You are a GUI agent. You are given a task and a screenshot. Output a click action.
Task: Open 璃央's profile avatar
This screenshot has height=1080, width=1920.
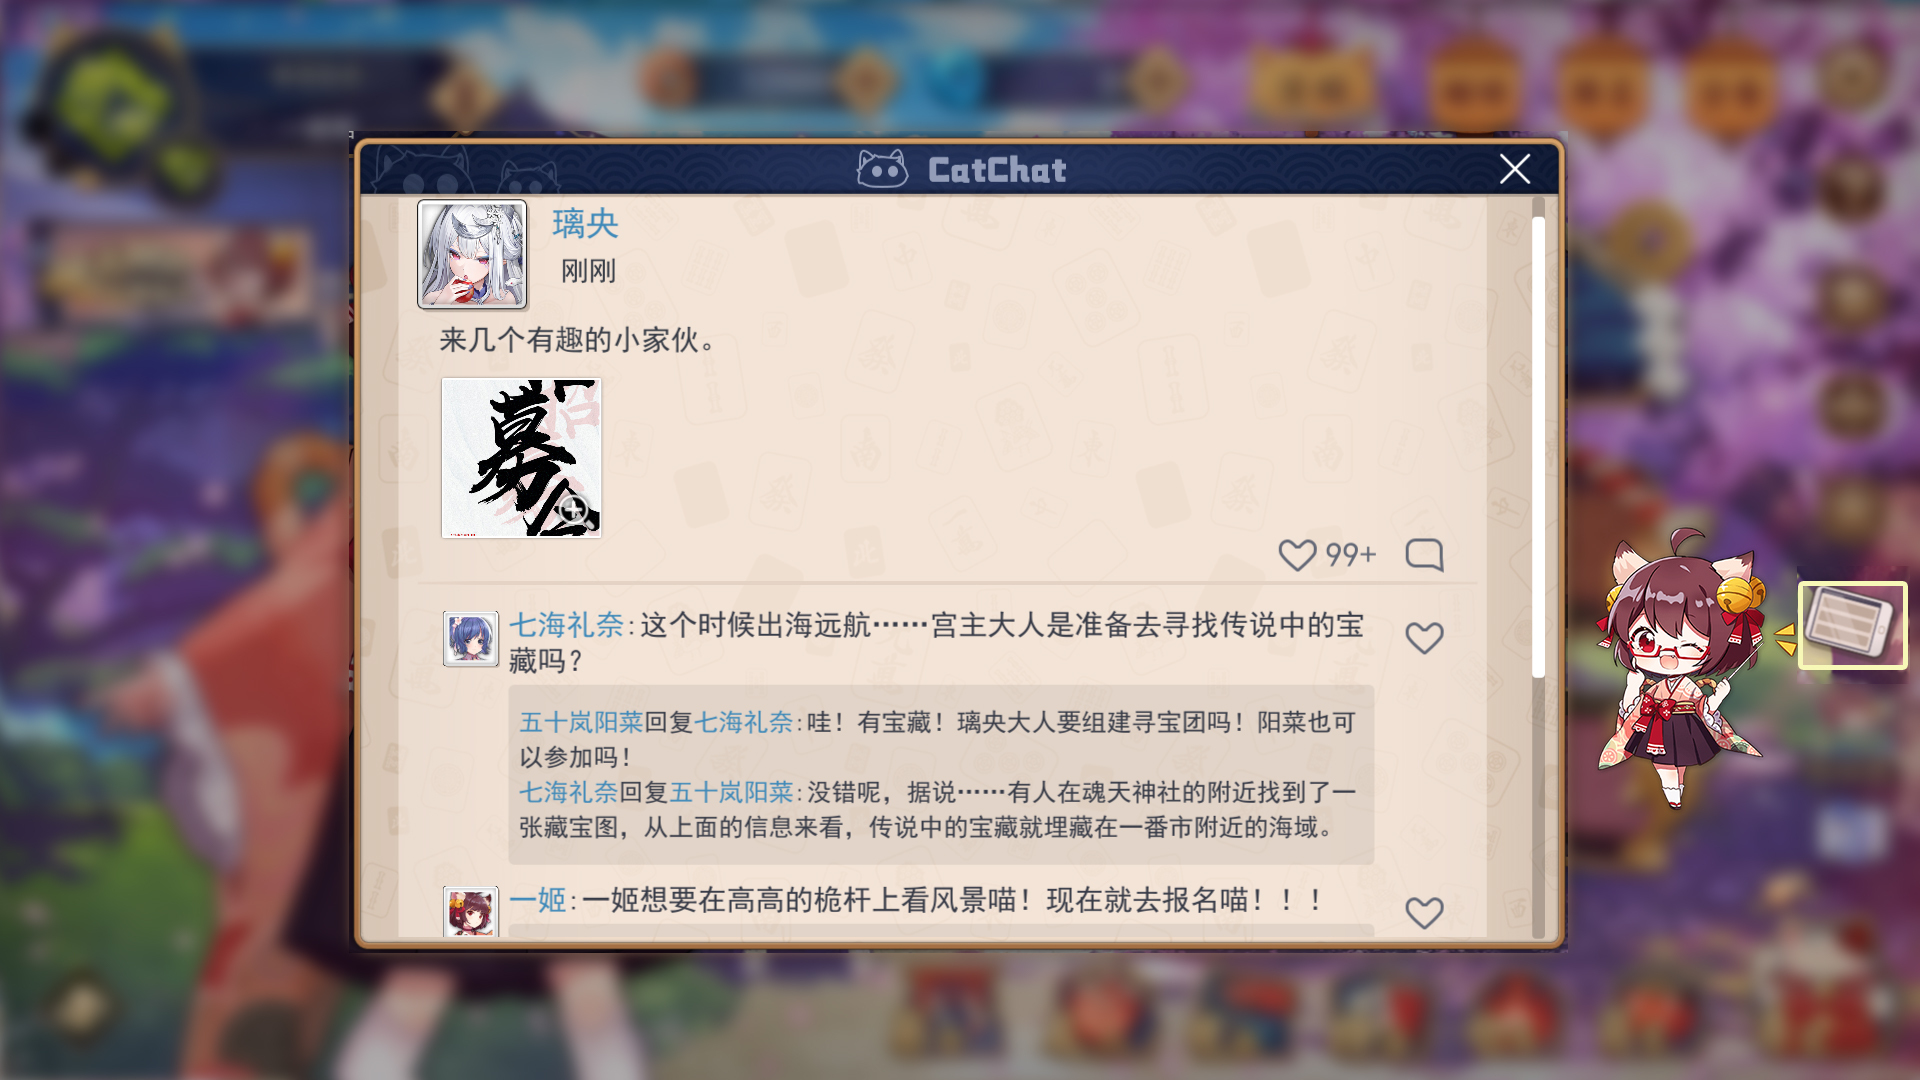click(472, 254)
